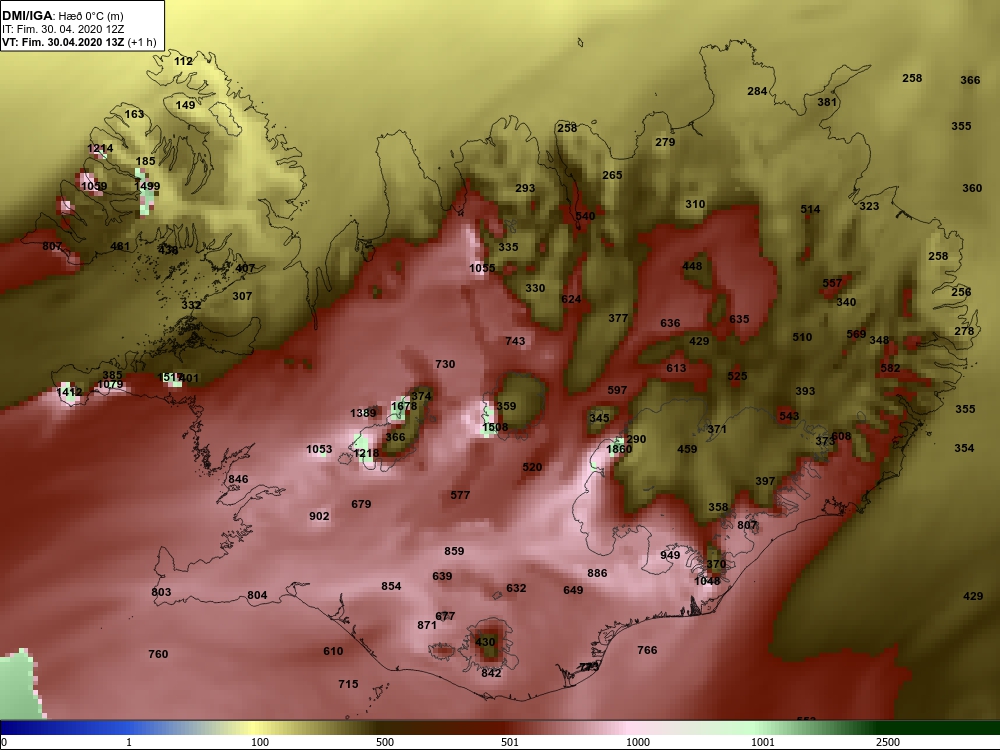Viewport: 1000px width, 750px height.
Task: Click the 149 height value
Action: (185, 105)
